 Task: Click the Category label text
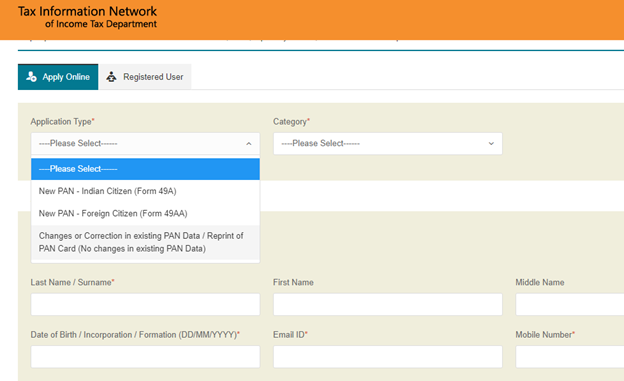[x=291, y=121]
